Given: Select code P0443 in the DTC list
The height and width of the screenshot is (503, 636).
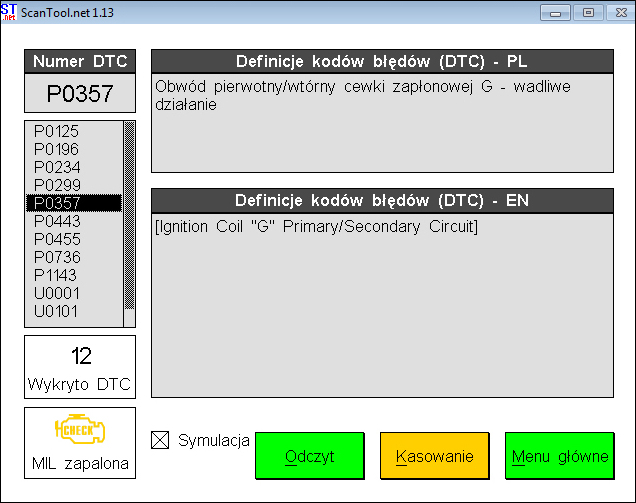Looking at the screenshot, I should click(57, 221).
